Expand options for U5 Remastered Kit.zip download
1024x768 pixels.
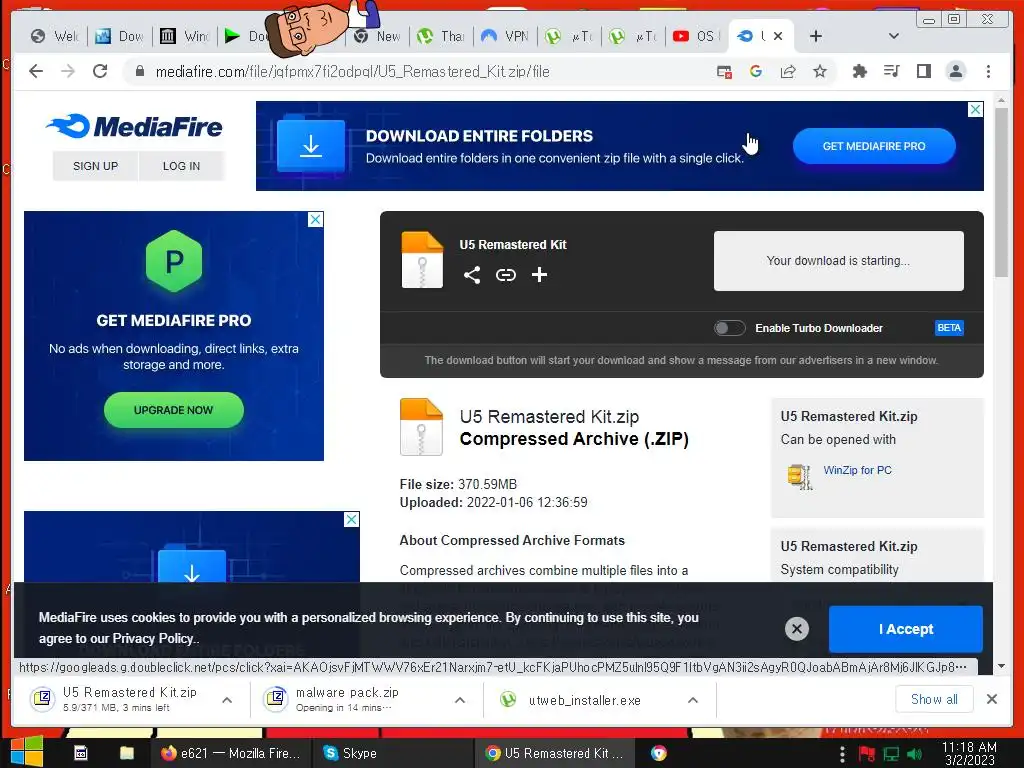pos(227,700)
